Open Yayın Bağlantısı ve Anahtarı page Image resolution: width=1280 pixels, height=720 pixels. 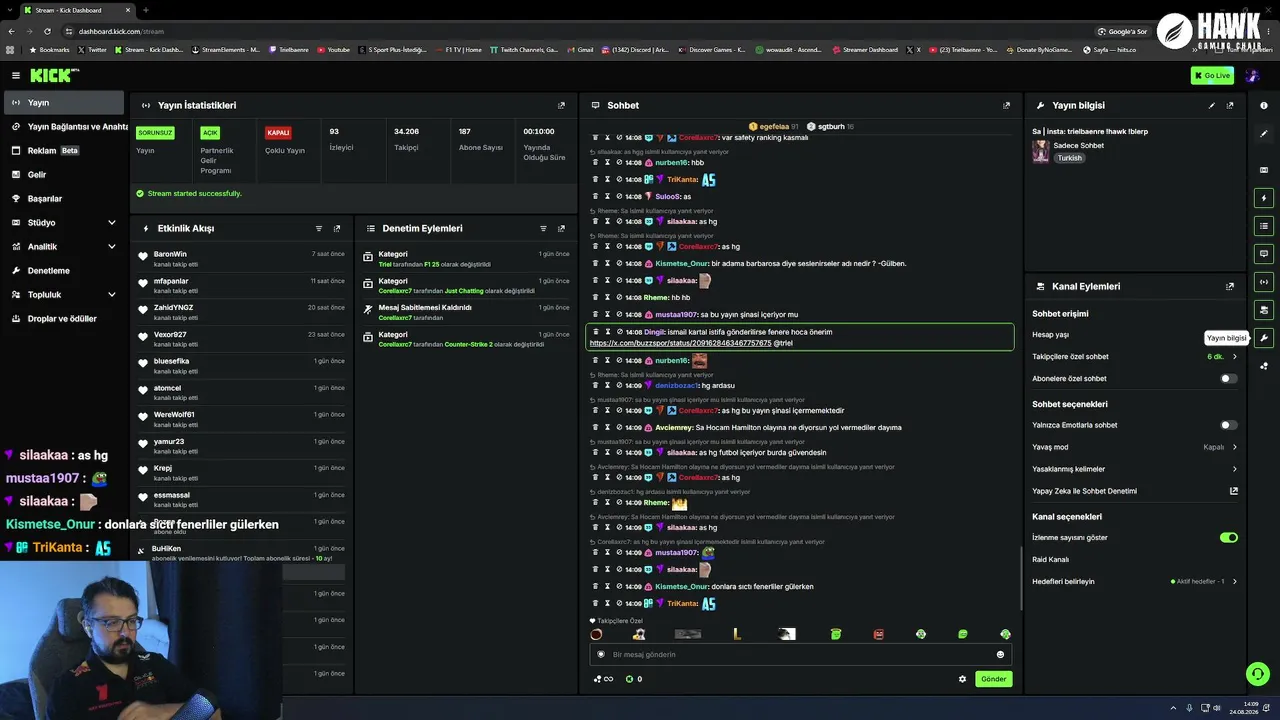pos(66,126)
